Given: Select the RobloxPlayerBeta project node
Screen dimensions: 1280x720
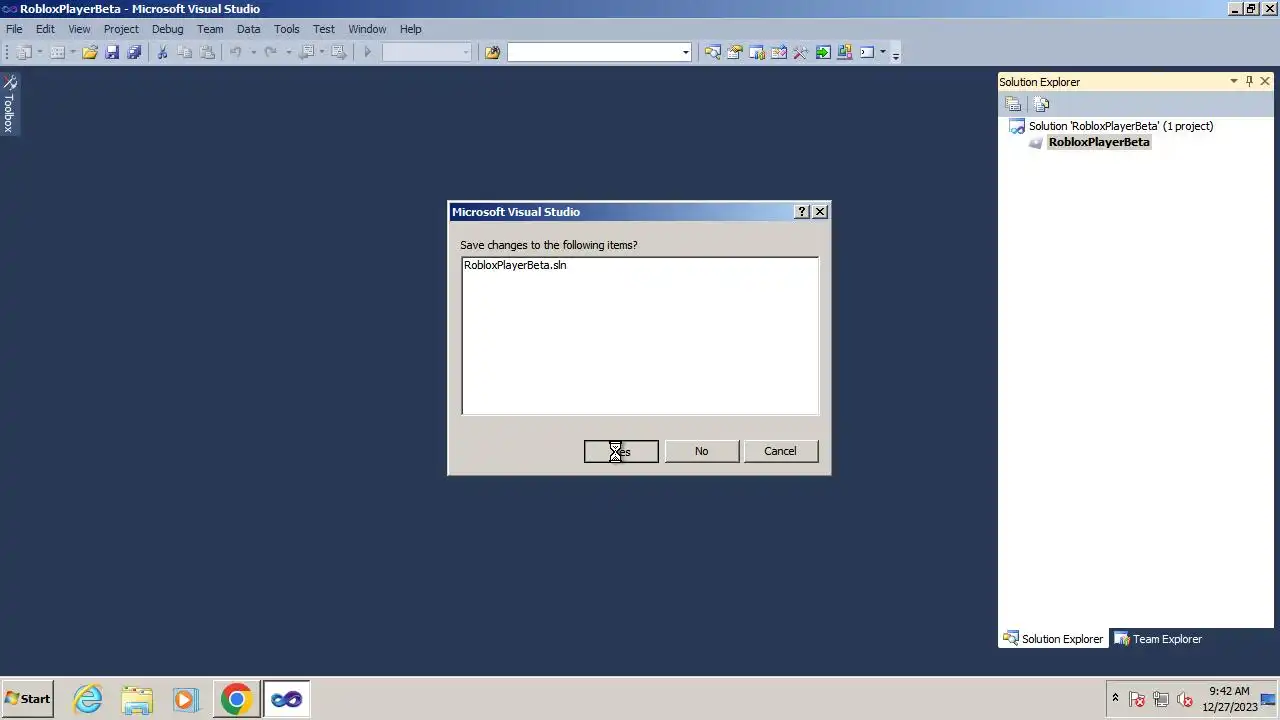Looking at the screenshot, I should [1099, 142].
